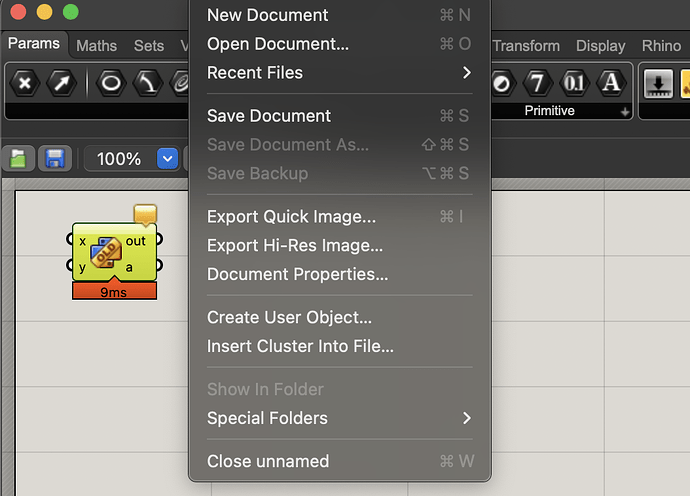
Task: Click the green Open File toolbar icon
Action: tap(18, 158)
